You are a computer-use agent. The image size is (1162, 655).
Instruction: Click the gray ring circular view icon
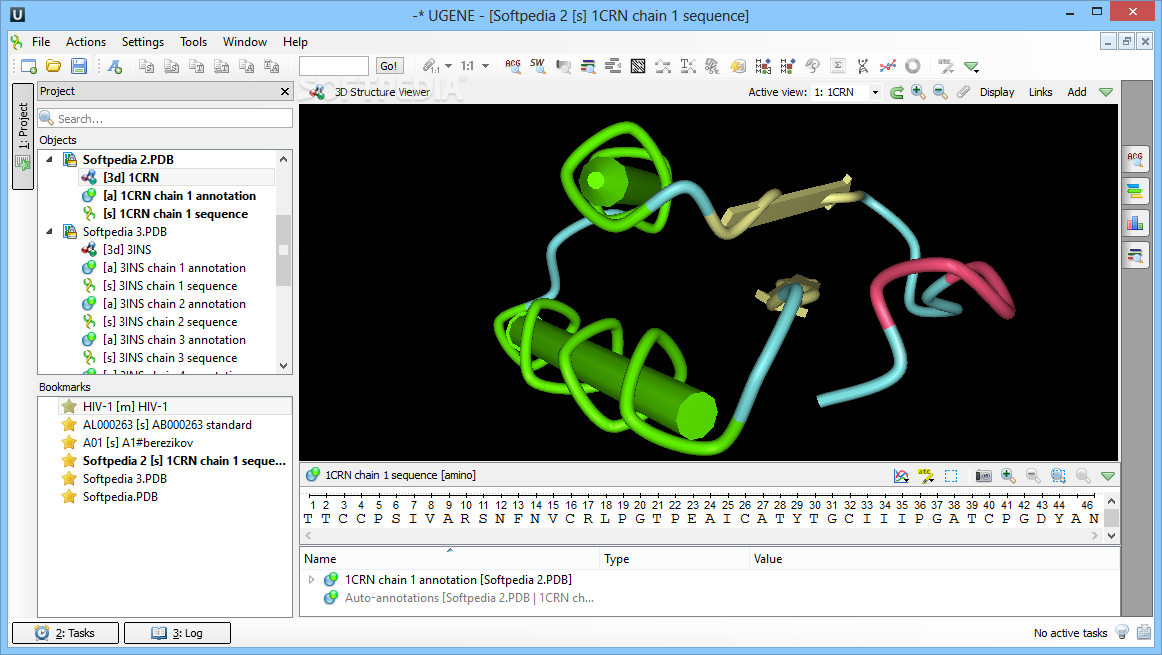(913, 66)
